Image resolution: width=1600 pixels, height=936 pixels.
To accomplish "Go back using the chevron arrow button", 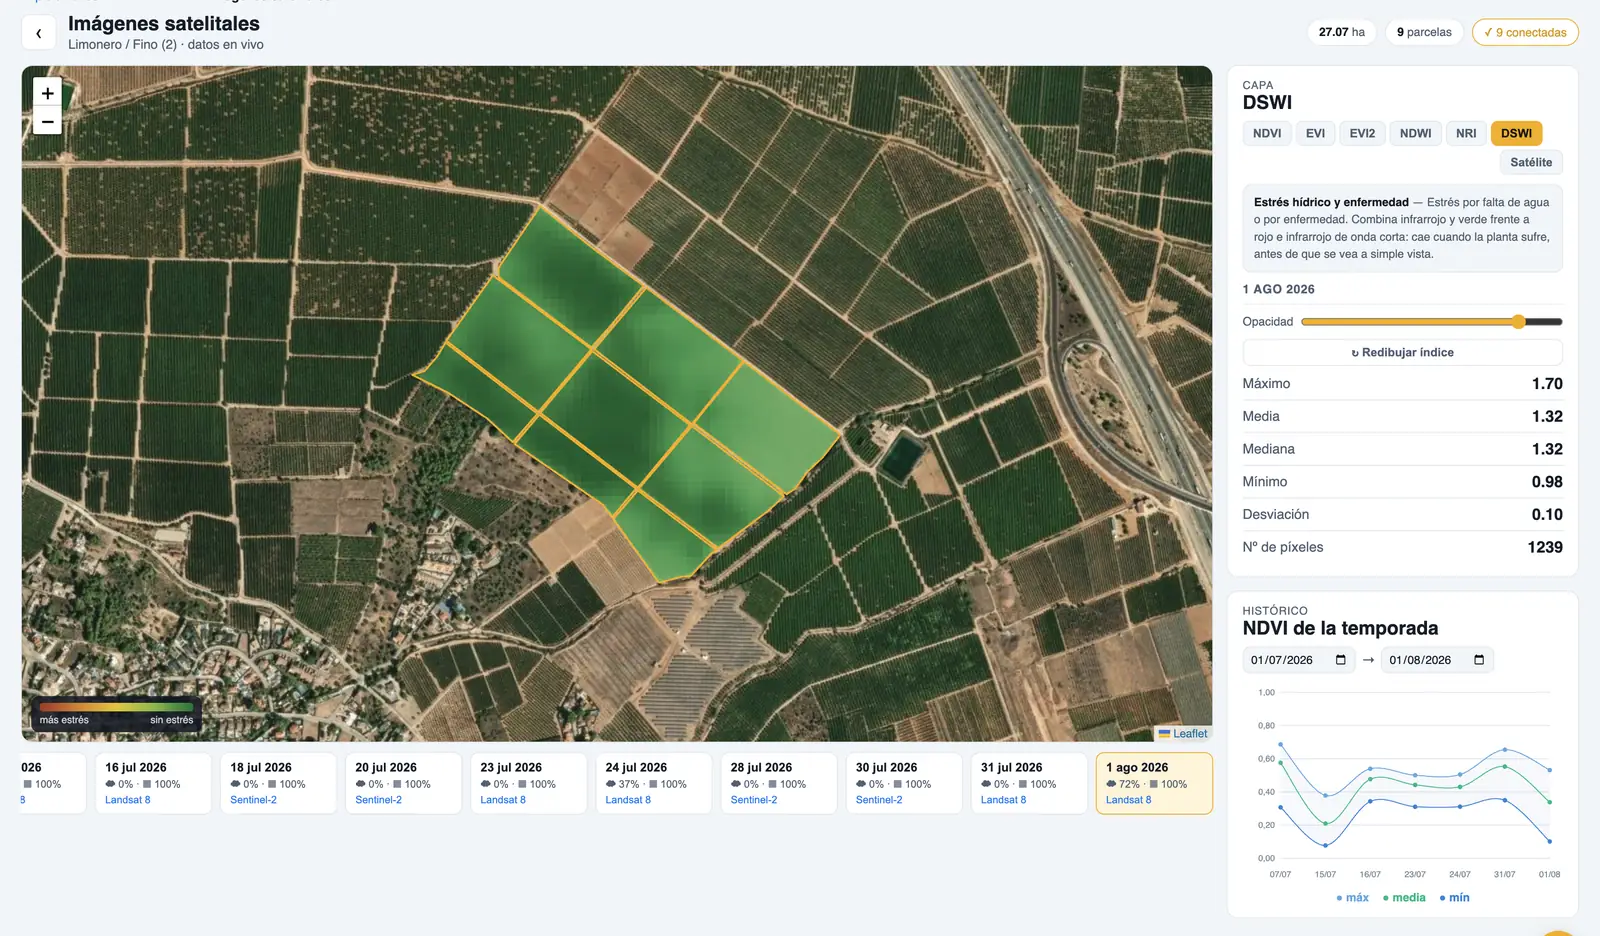I will (38, 33).
